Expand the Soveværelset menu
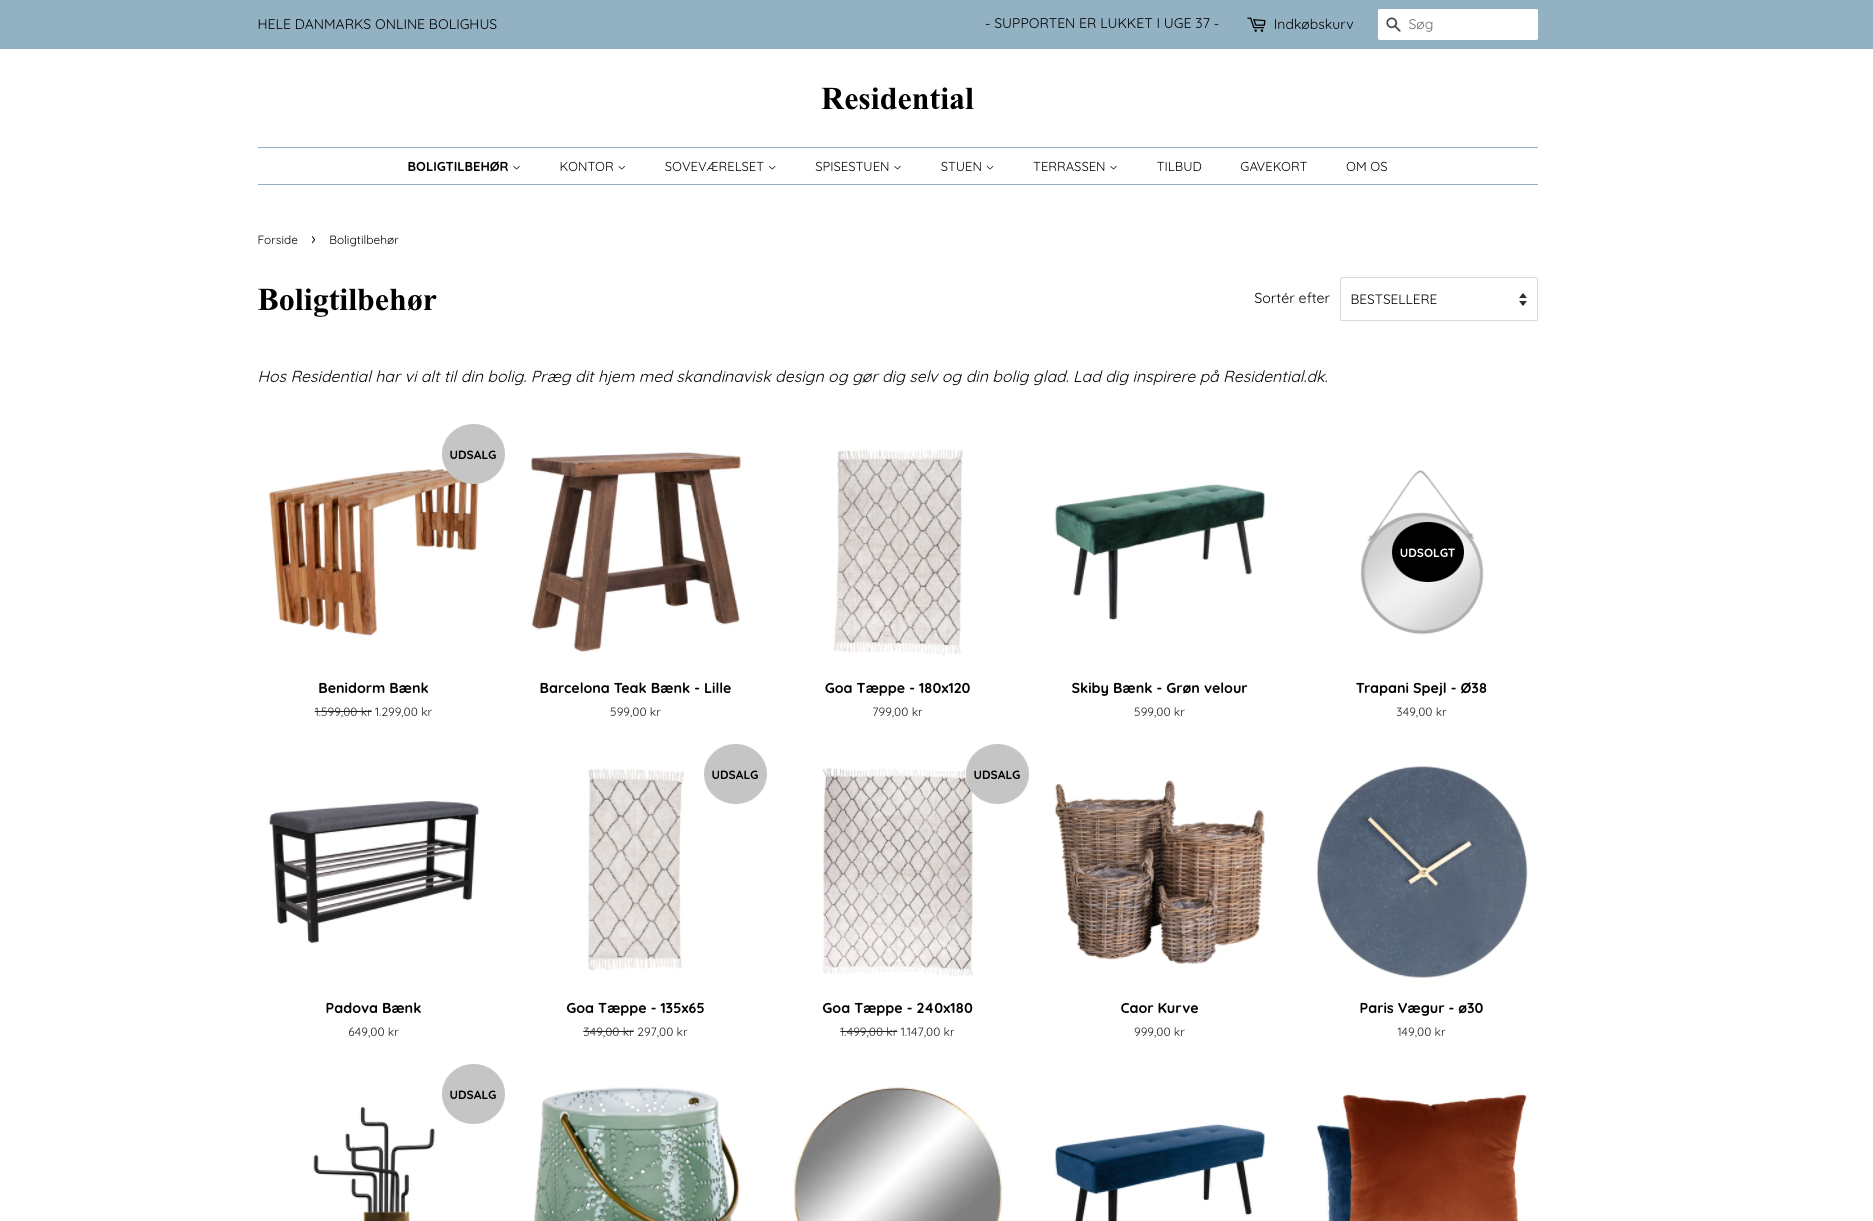 [720, 167]
